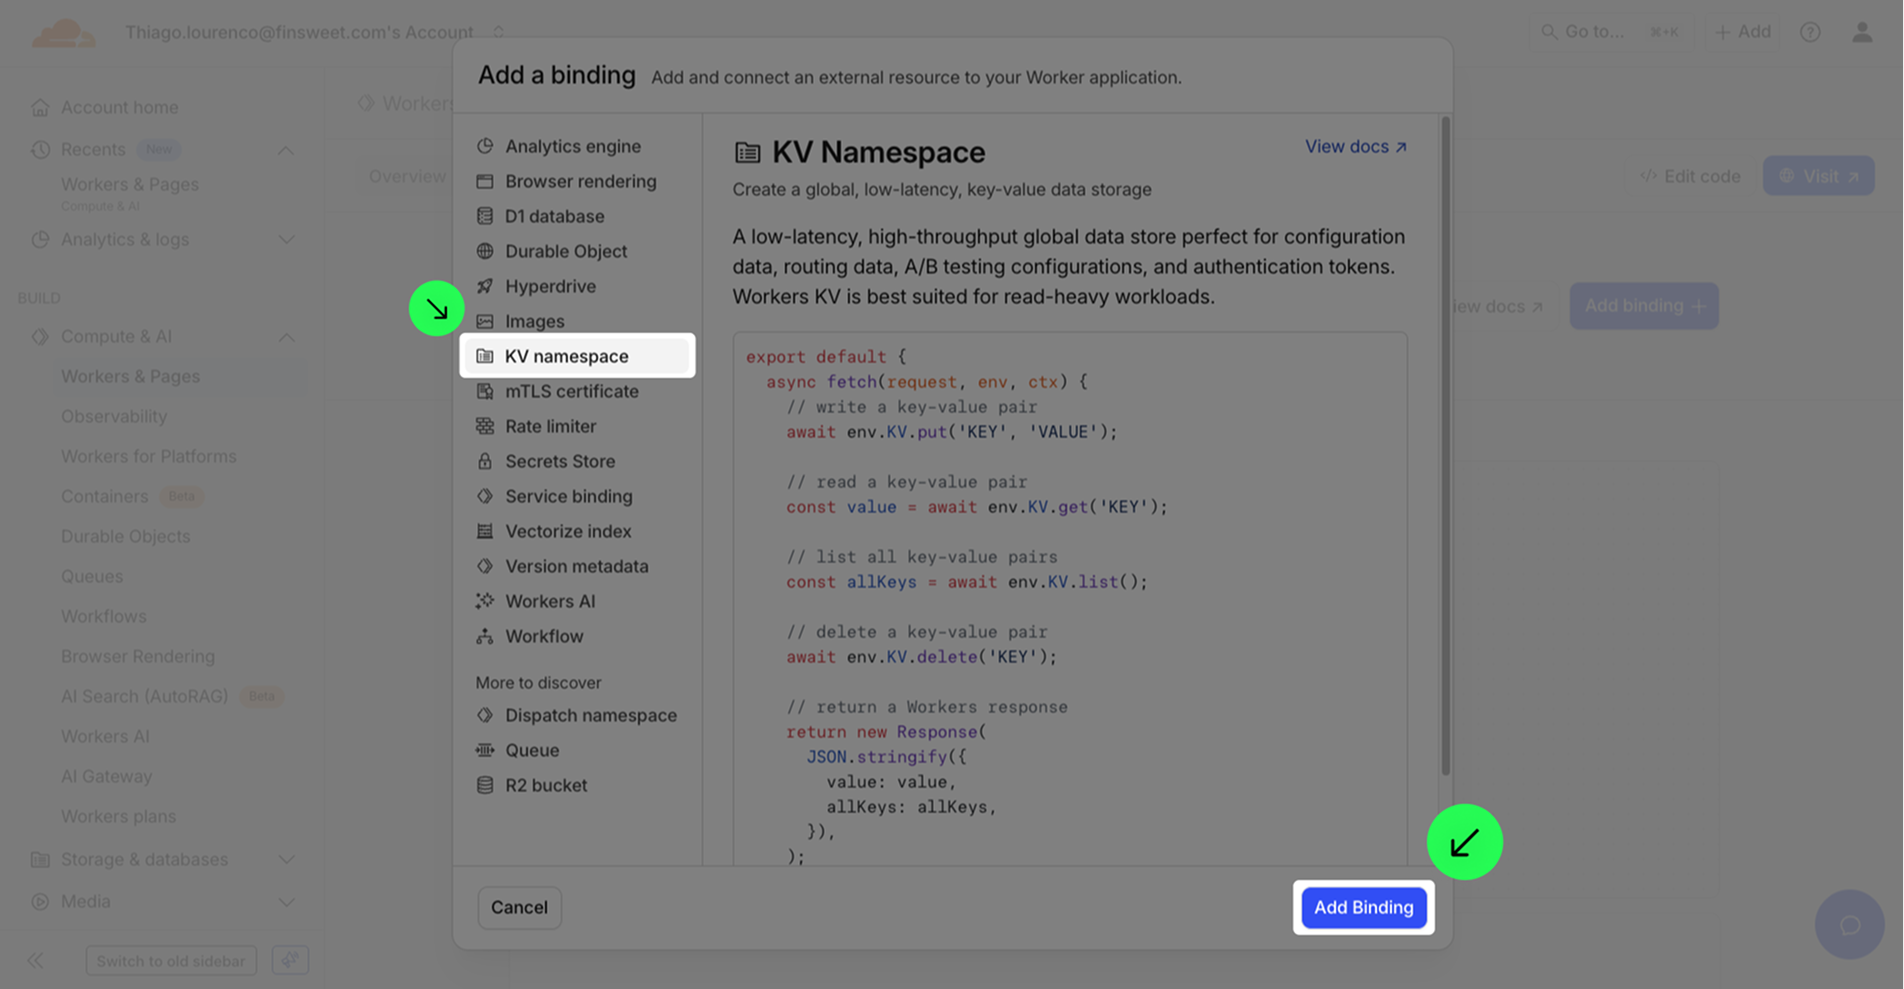The height and width of the screenshot is (989, 1904).
Task: Click the Images icon in binding list
Action: (485, 321)
